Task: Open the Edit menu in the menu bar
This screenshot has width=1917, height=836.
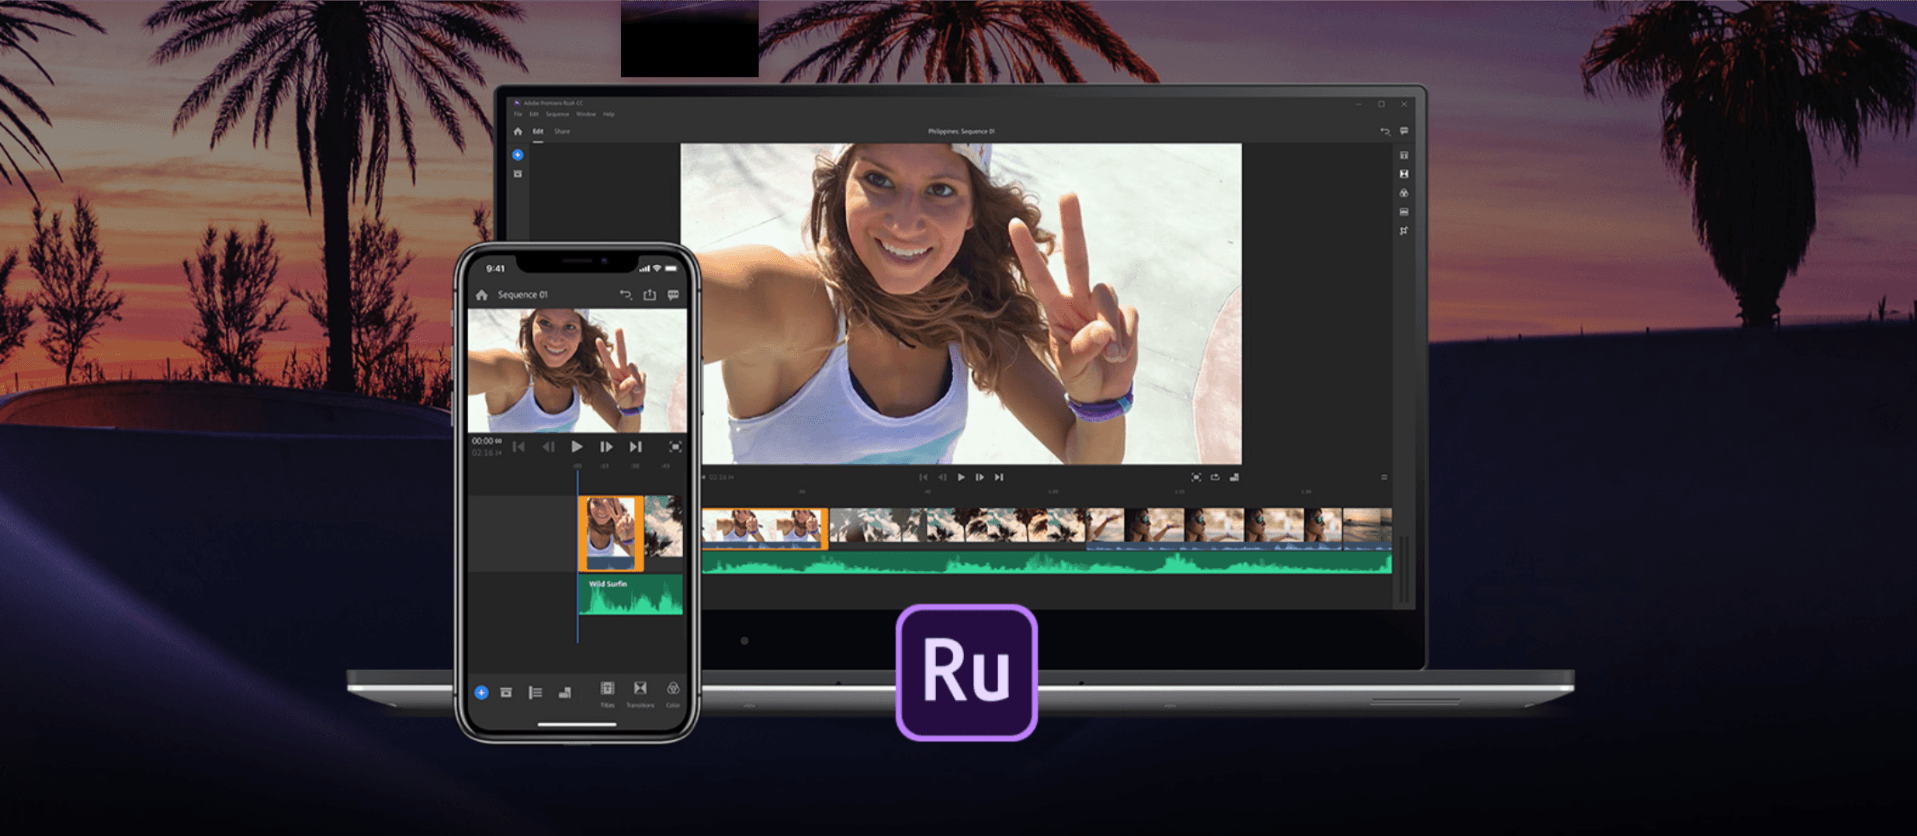Action: 534,114
